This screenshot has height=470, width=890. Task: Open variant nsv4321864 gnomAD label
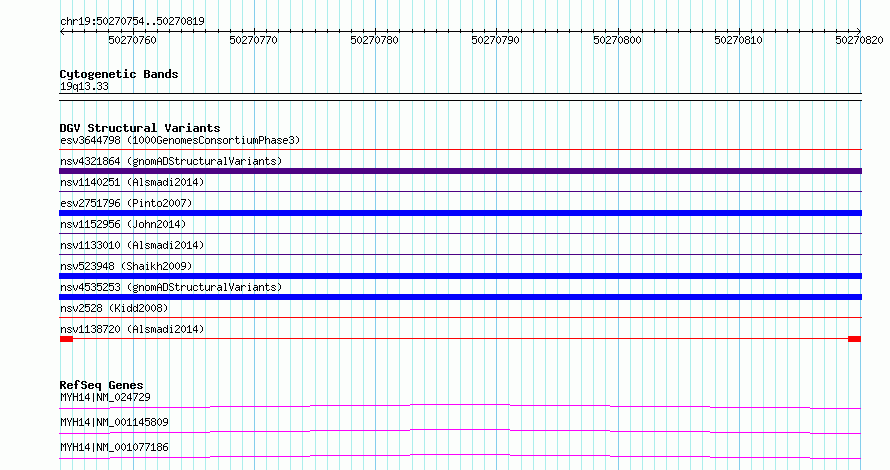[x=171, y=161]
